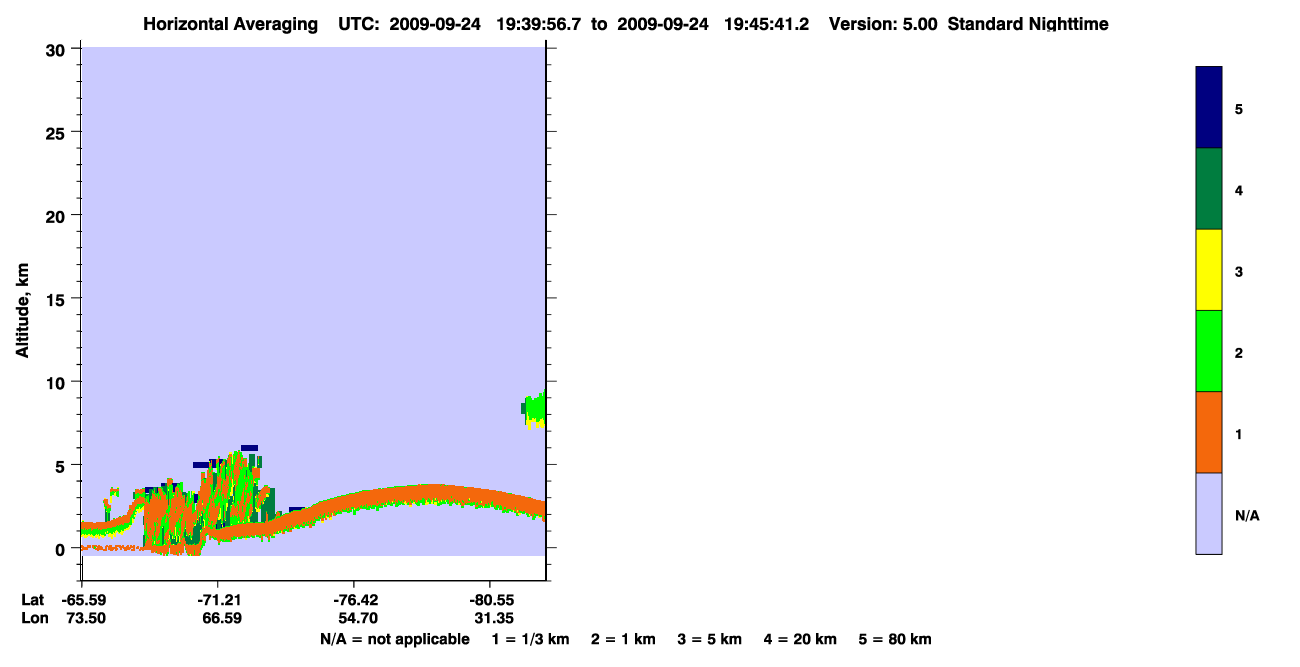
Task: Click the 'Version: 5.00 Standard Nighttime' text
Action: point(968,24)
